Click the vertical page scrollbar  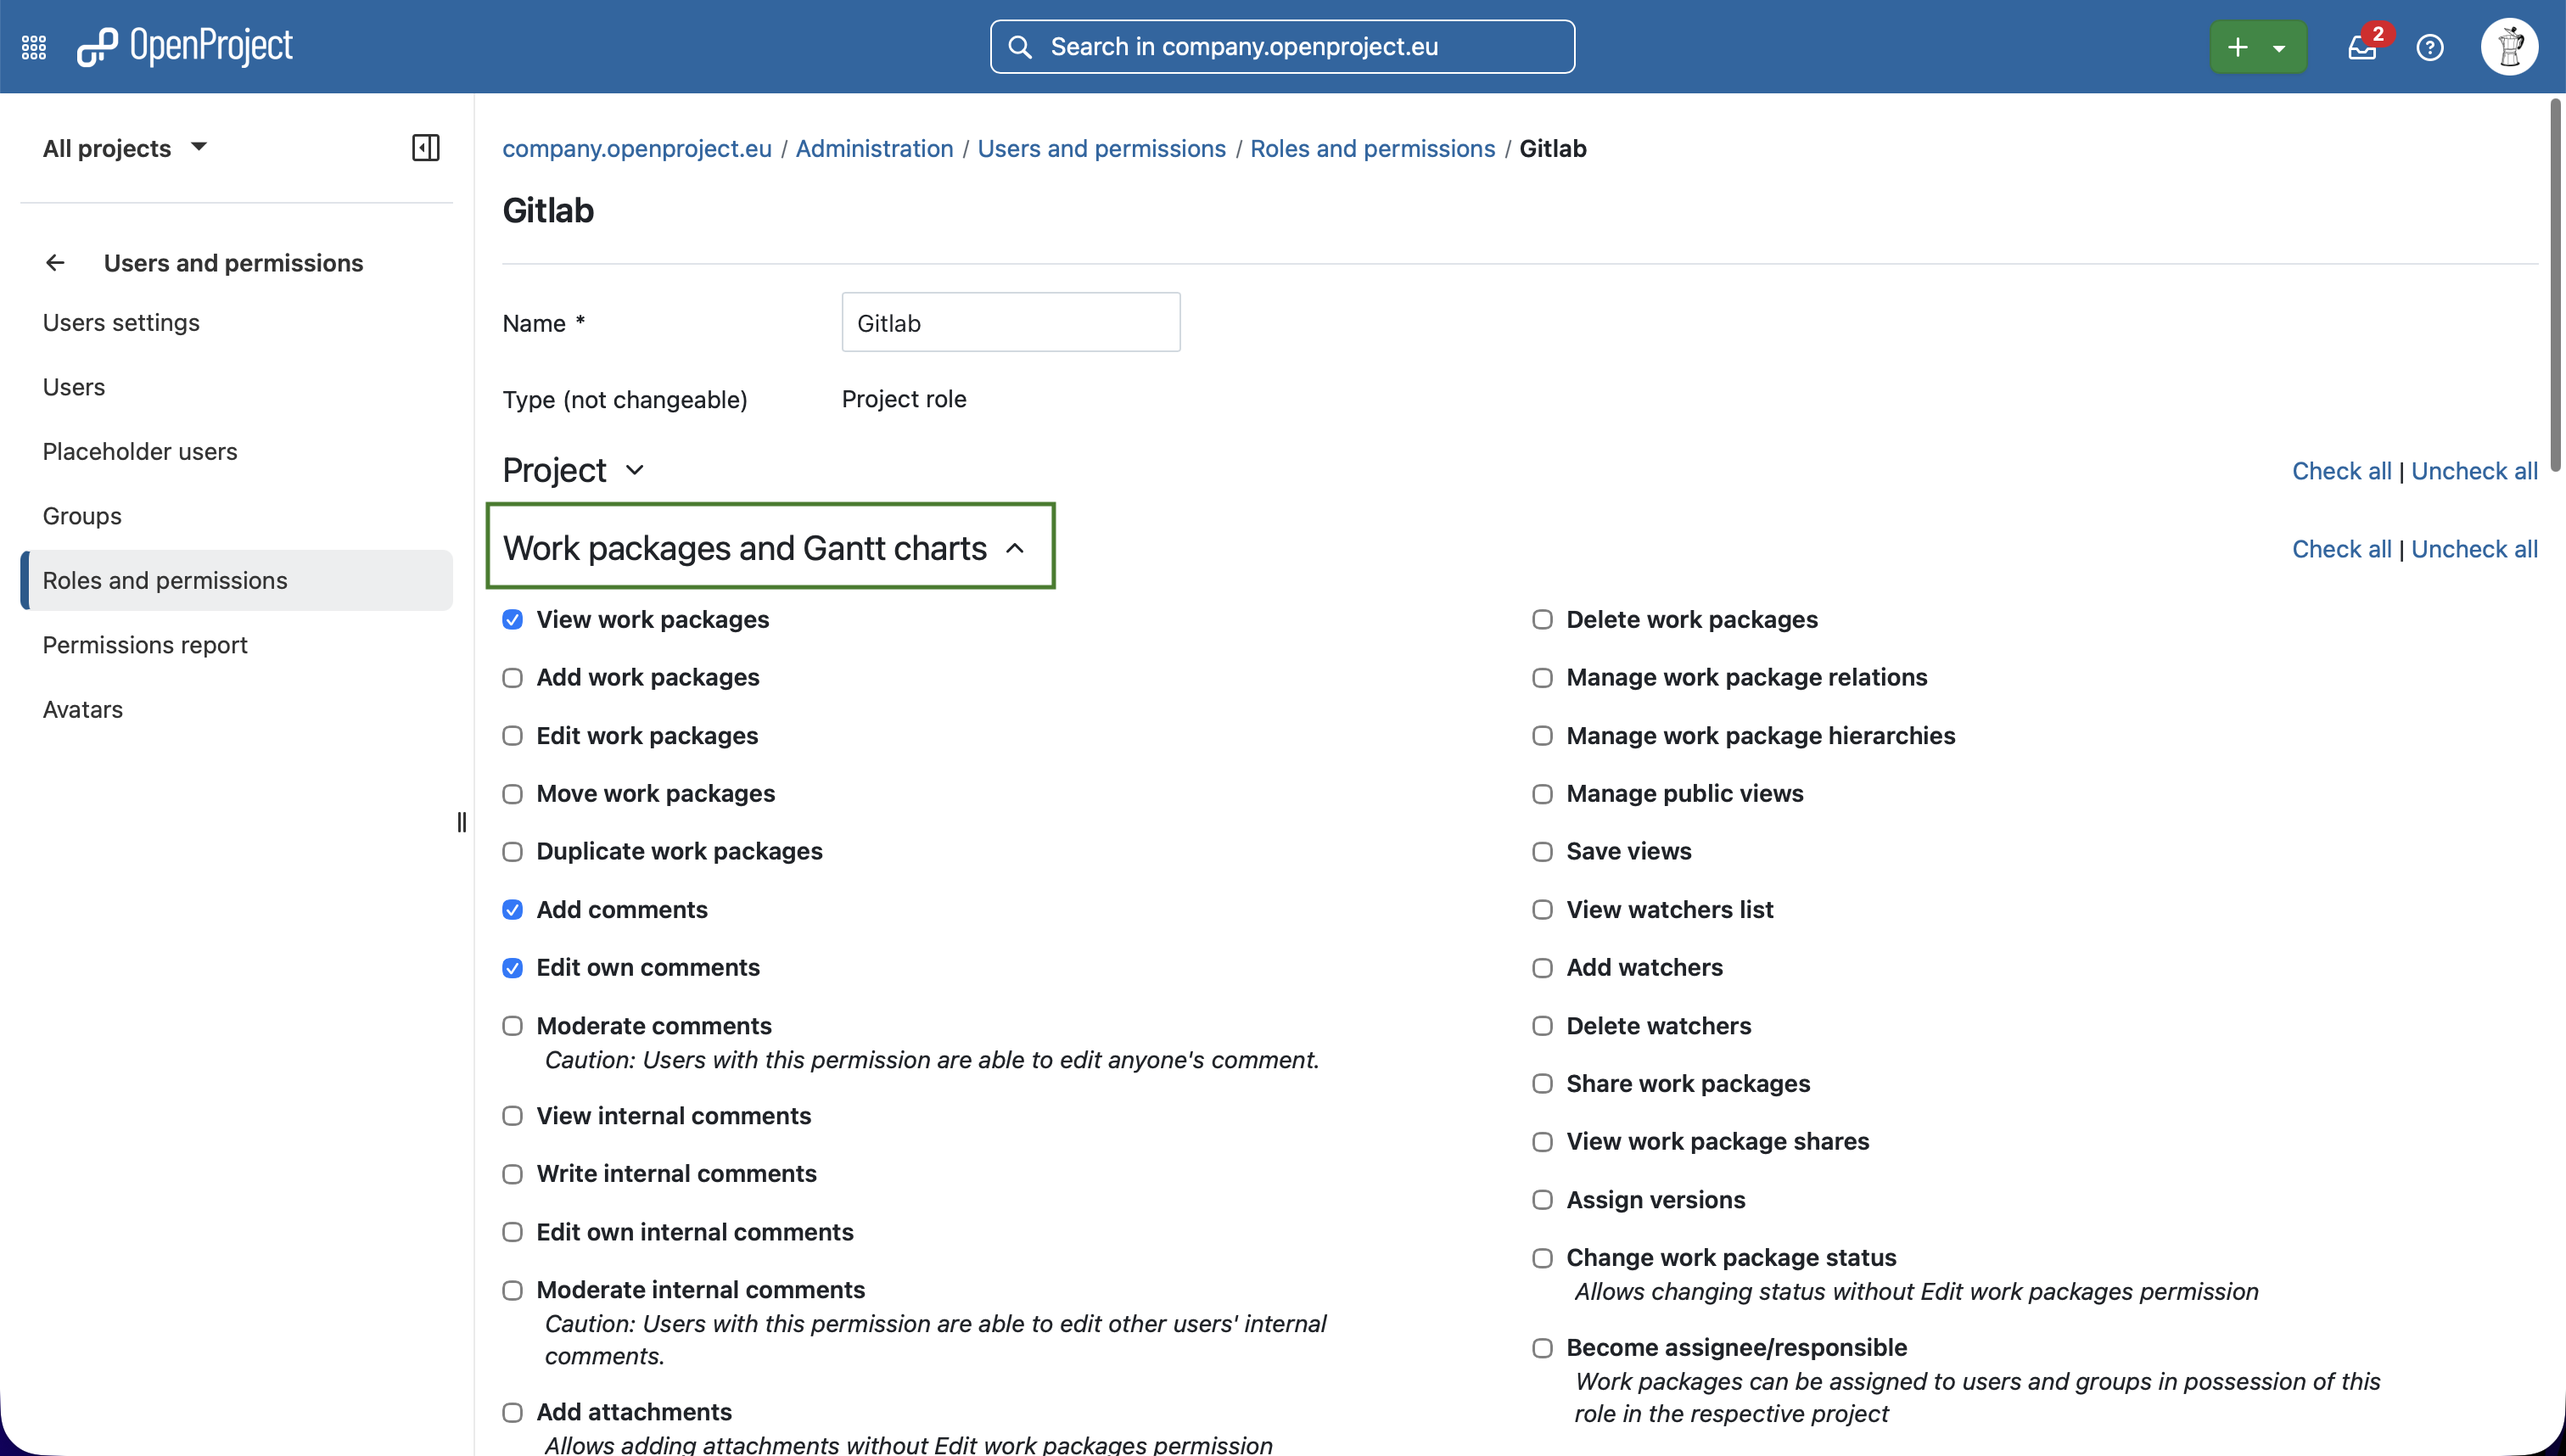click(x=2556, y=285)
